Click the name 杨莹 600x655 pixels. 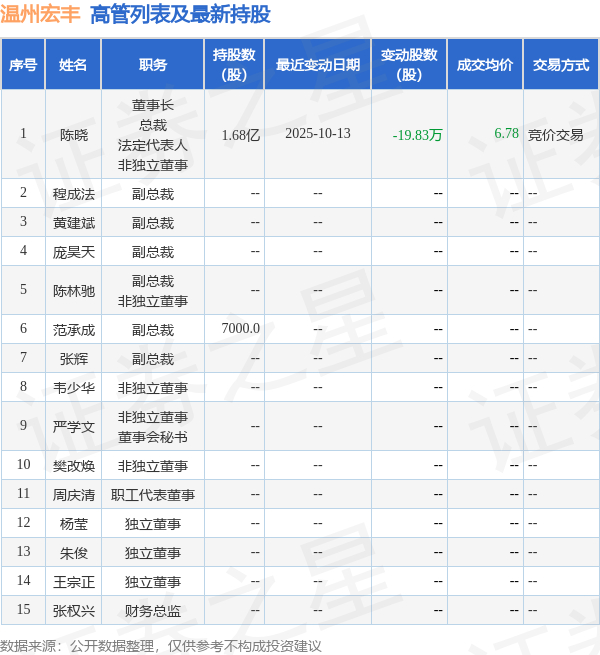[74, 524]
